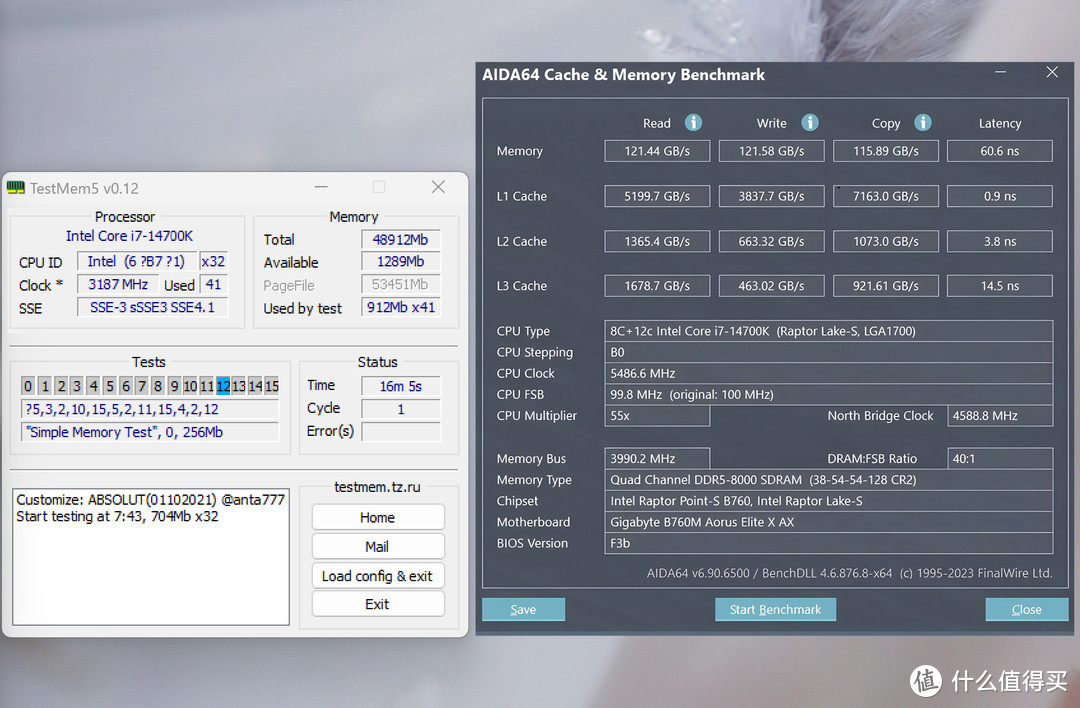This screenshot has width=1080, height=708.
Task: Click the Simple Memory Test description line
Action: coord(150,432)
